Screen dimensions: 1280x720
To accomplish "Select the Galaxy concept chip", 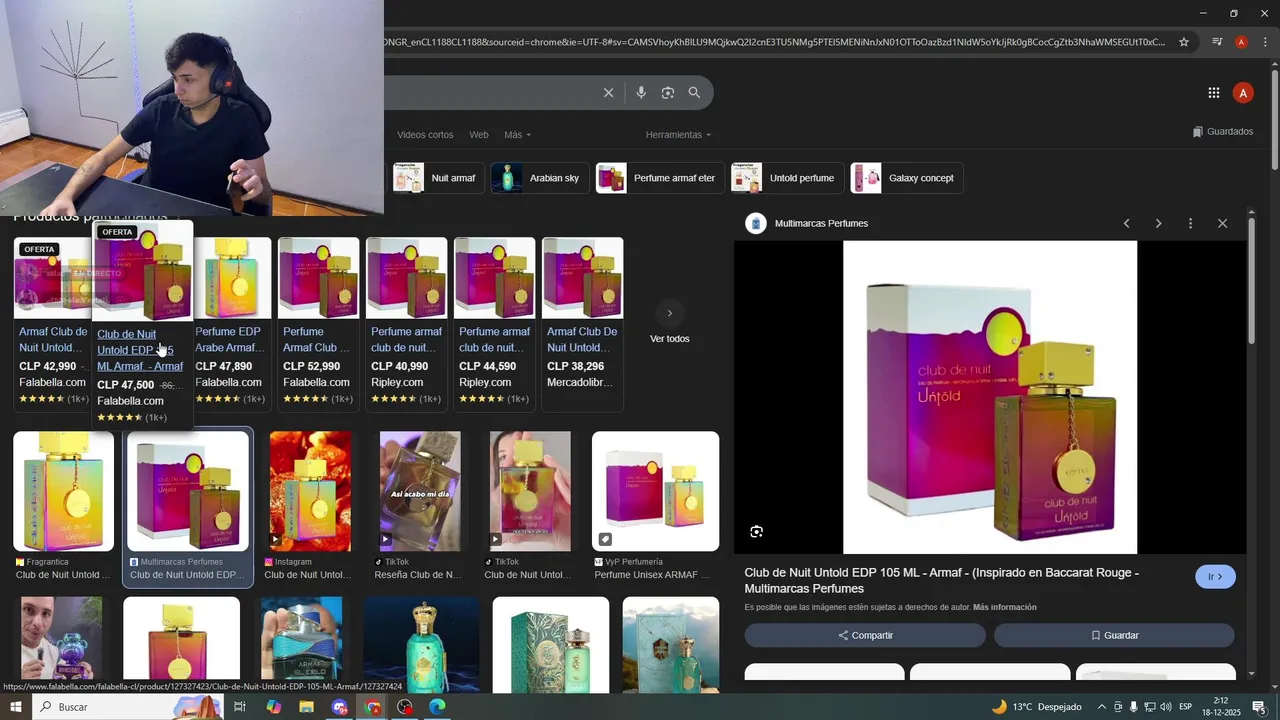I will pyautogui.click(x=907, y=178).
